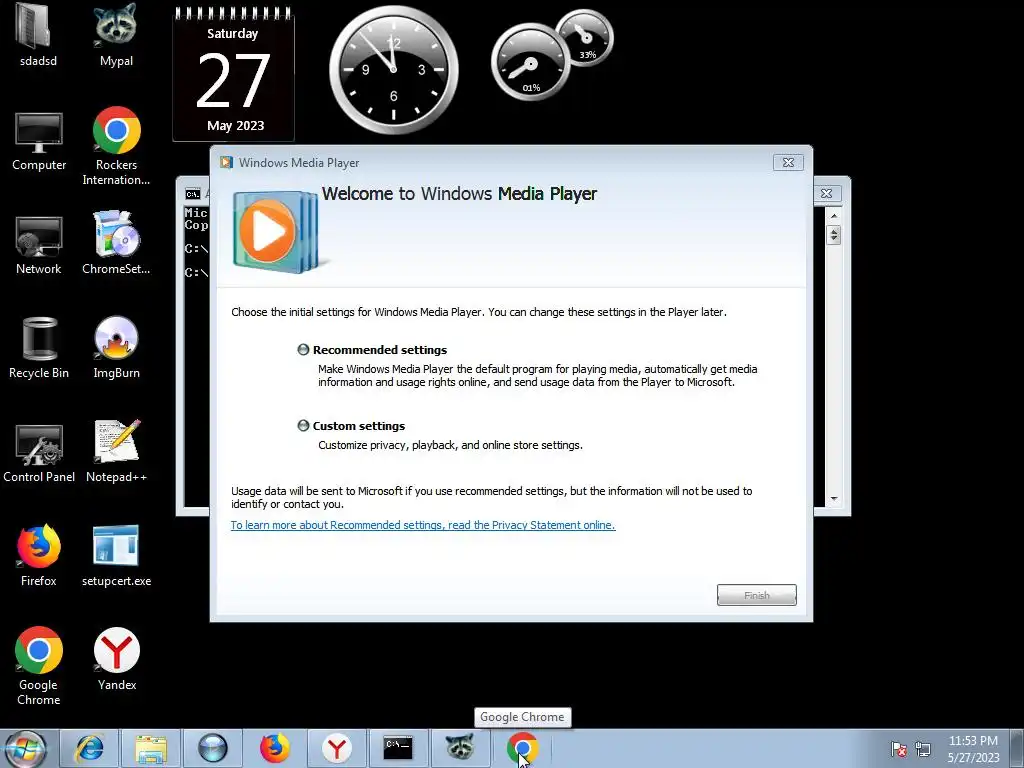Select the Custom settings radio button
The width and height of the screenshot is (1024, 768).
303,426
